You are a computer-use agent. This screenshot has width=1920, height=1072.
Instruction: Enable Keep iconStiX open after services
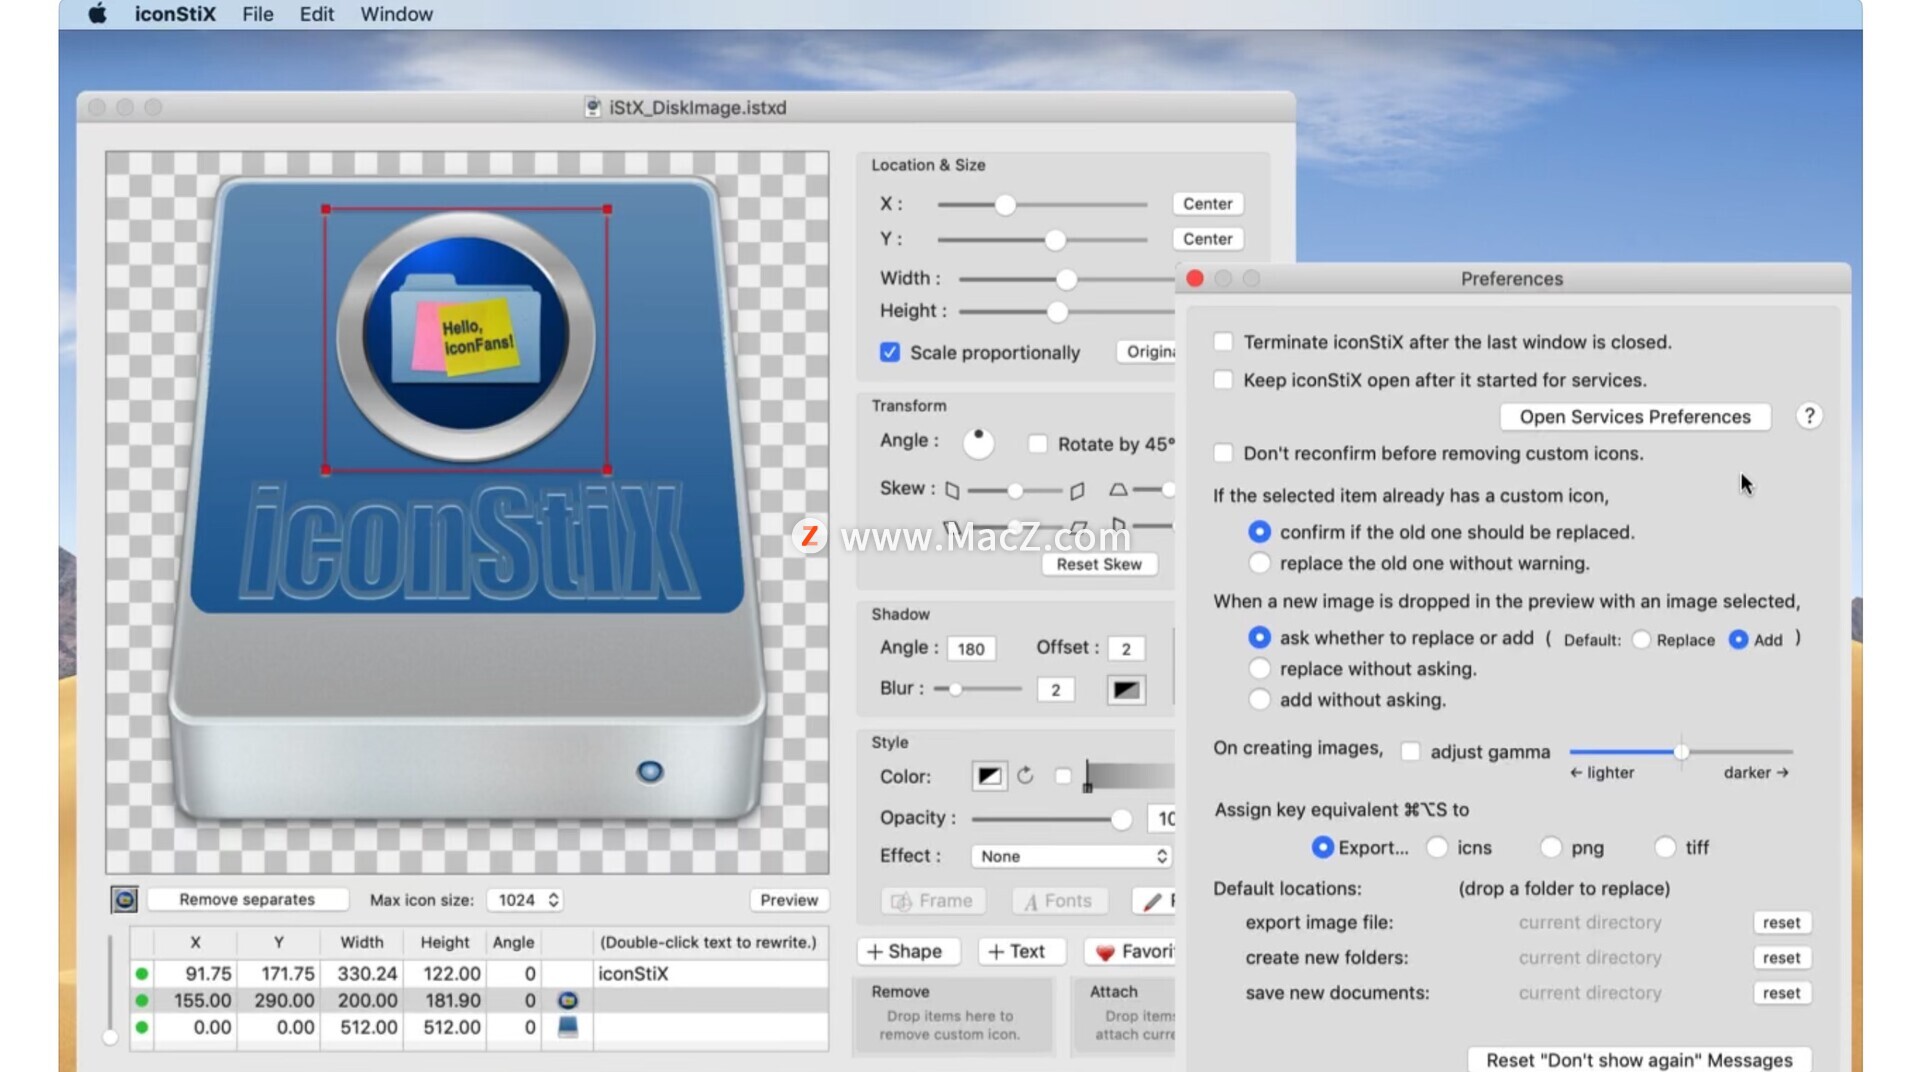1222,380
